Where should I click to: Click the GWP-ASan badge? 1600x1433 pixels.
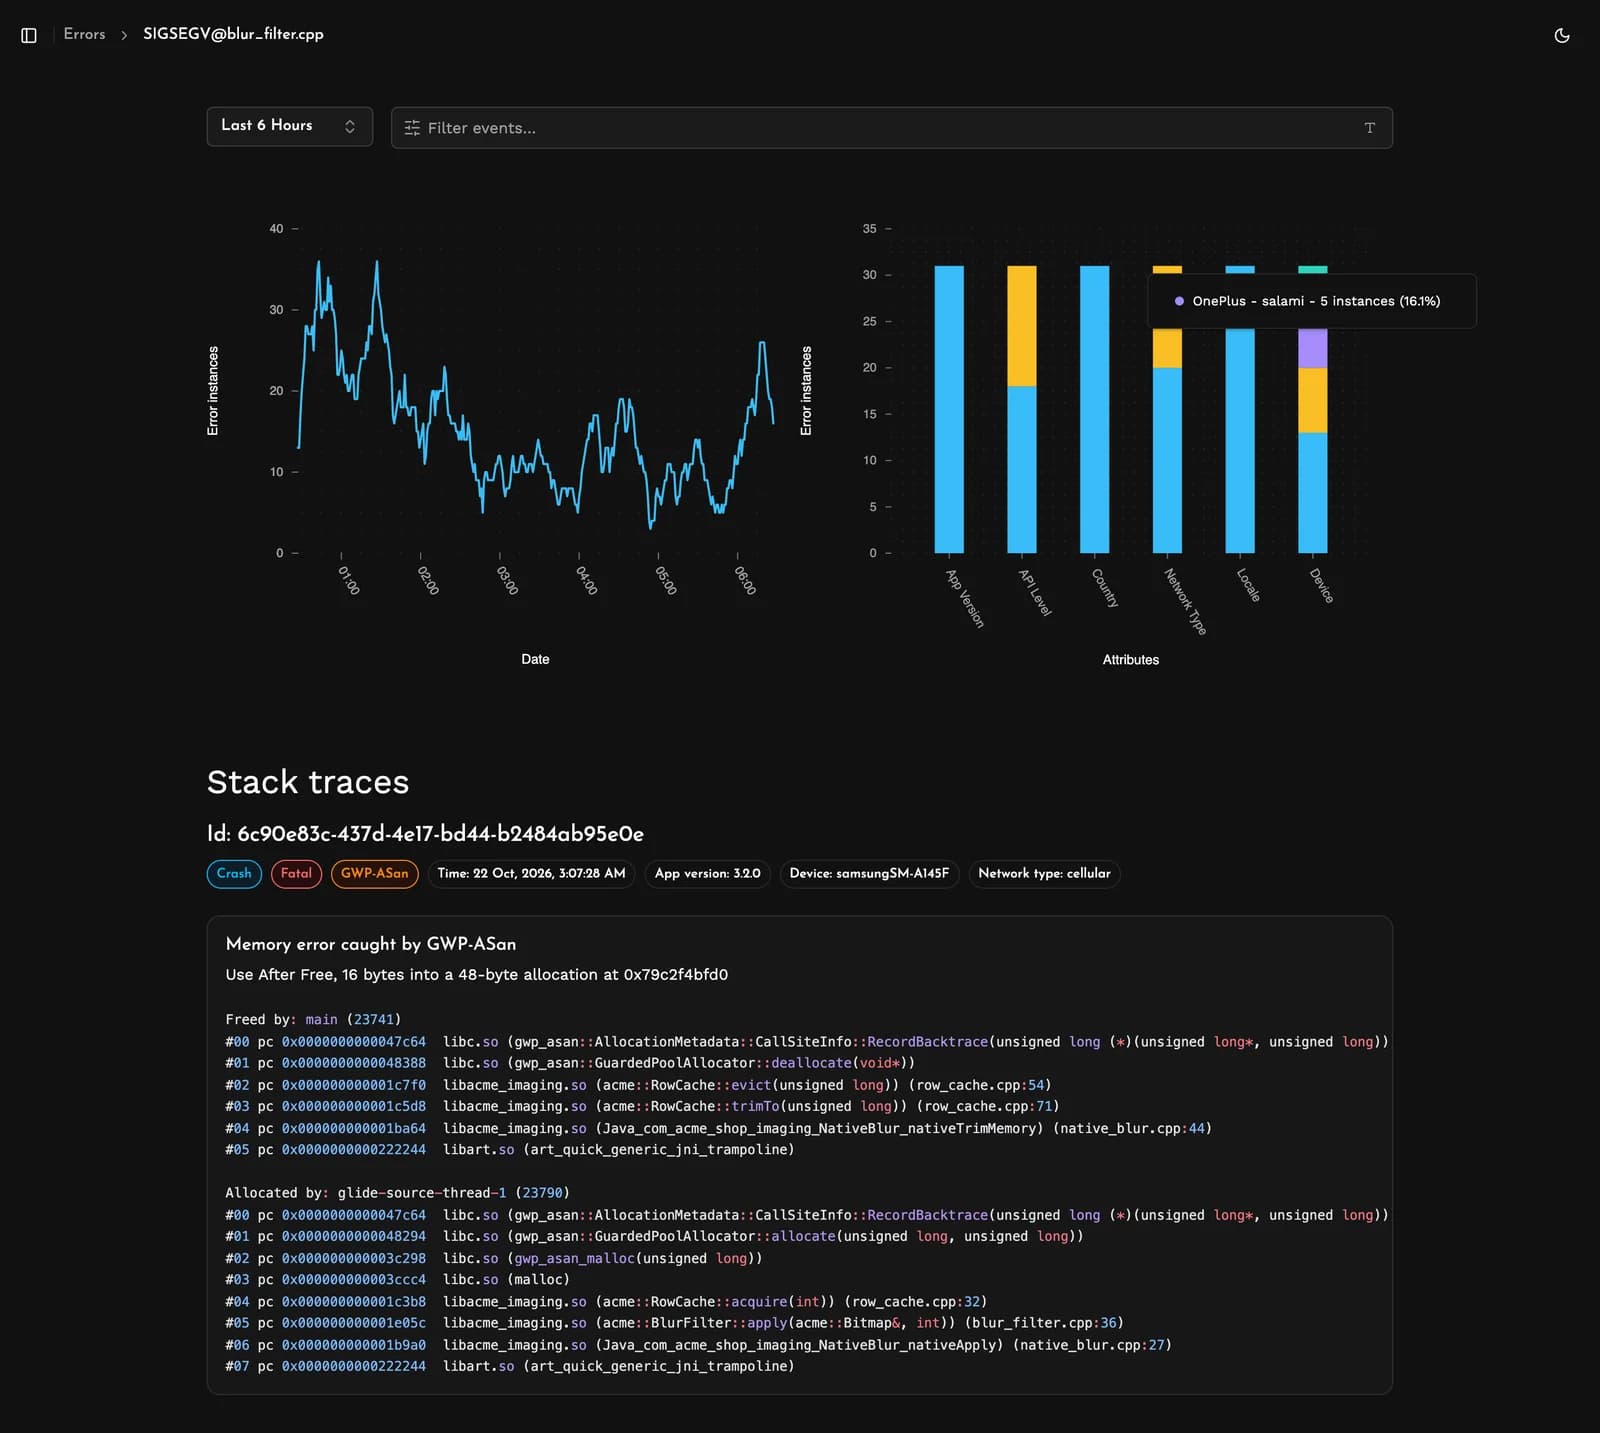pyautogui.click(x=374, y=873)
